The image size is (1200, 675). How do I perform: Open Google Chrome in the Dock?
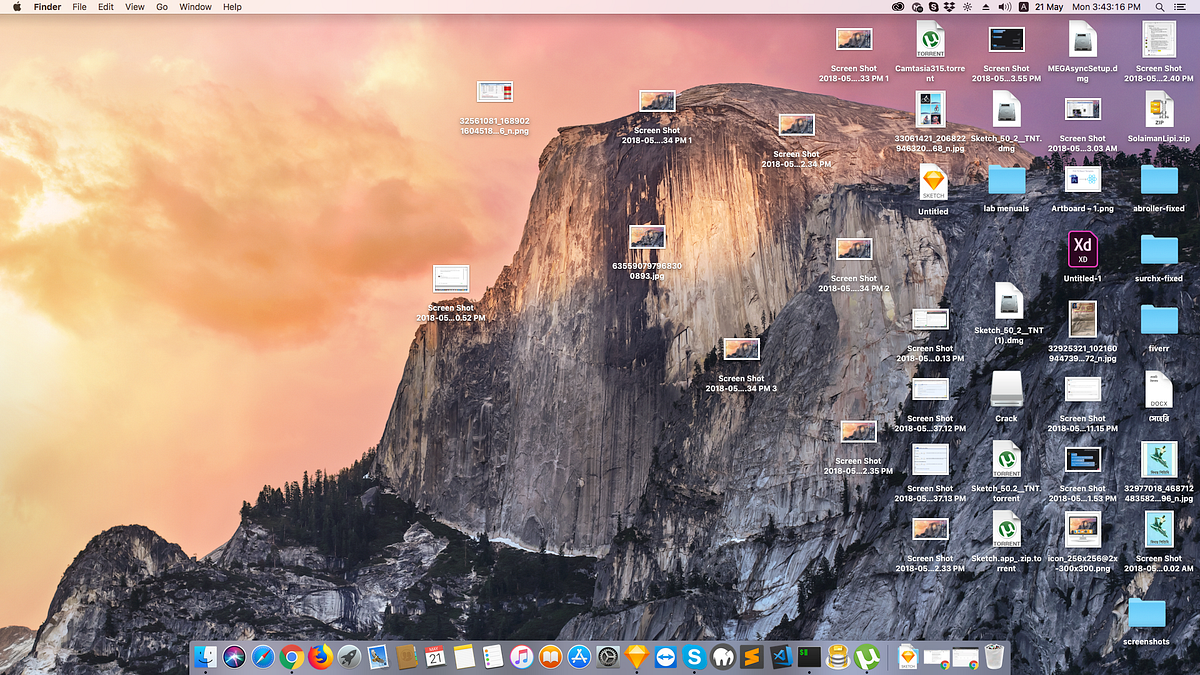coord(292,657)
